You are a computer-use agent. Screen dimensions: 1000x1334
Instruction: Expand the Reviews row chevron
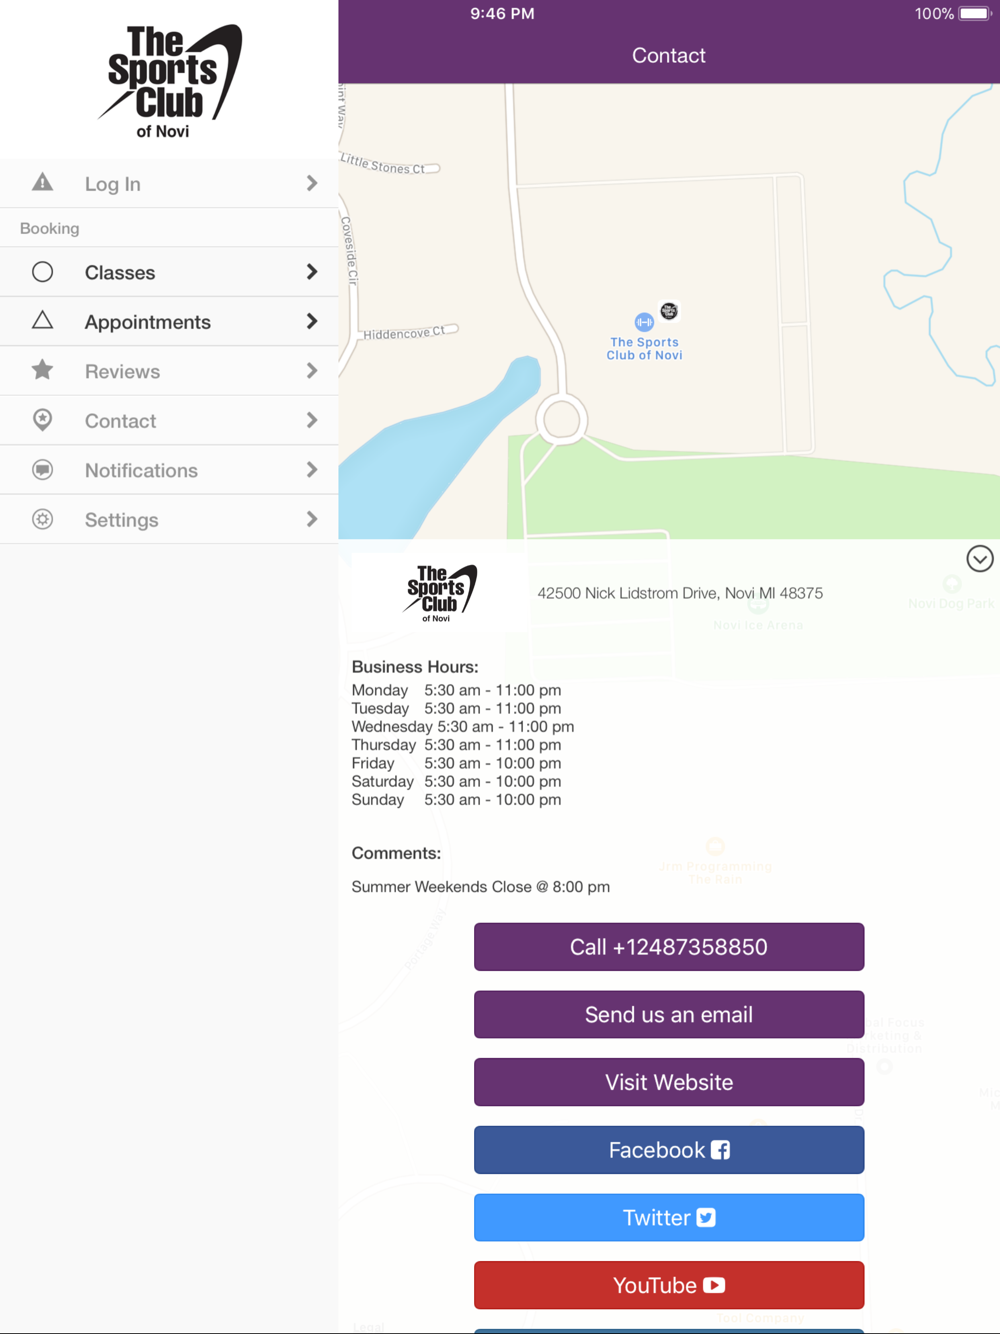click(x=312, y=371)
